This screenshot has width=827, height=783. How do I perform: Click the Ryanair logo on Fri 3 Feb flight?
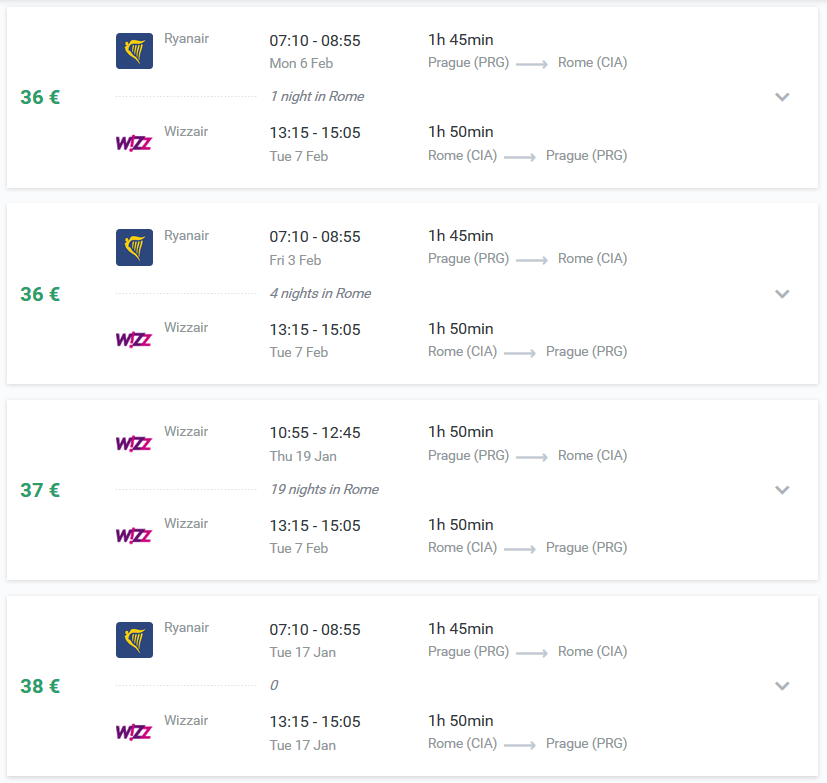click(134, 247)
